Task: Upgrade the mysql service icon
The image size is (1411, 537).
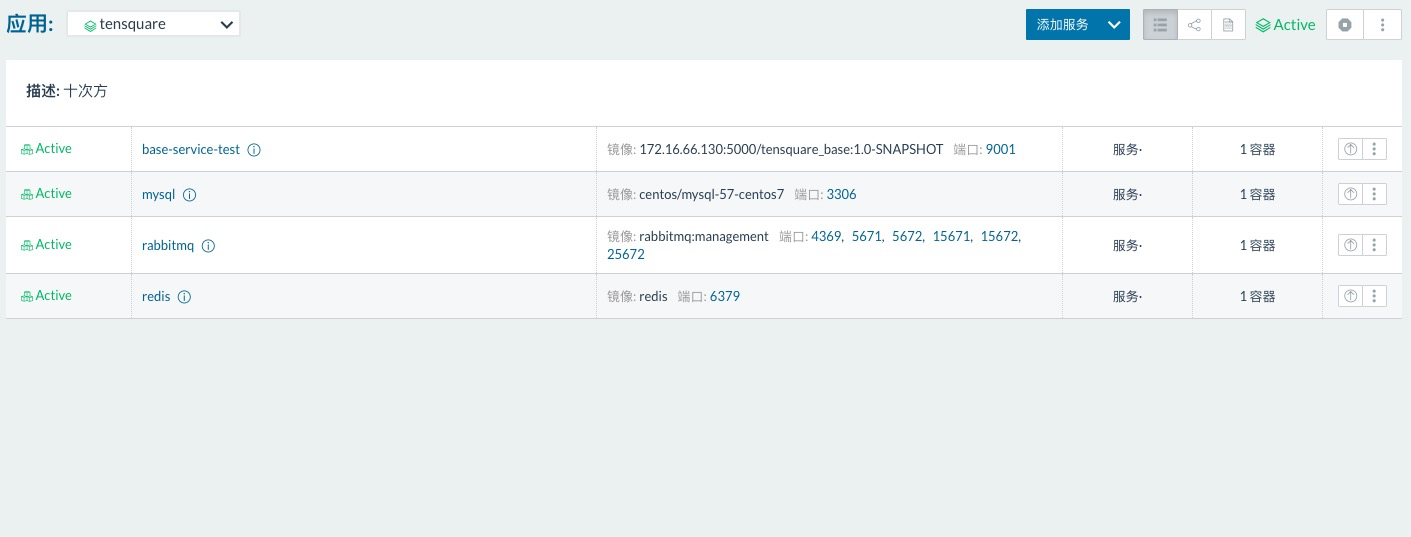Action: [1350, 194]
